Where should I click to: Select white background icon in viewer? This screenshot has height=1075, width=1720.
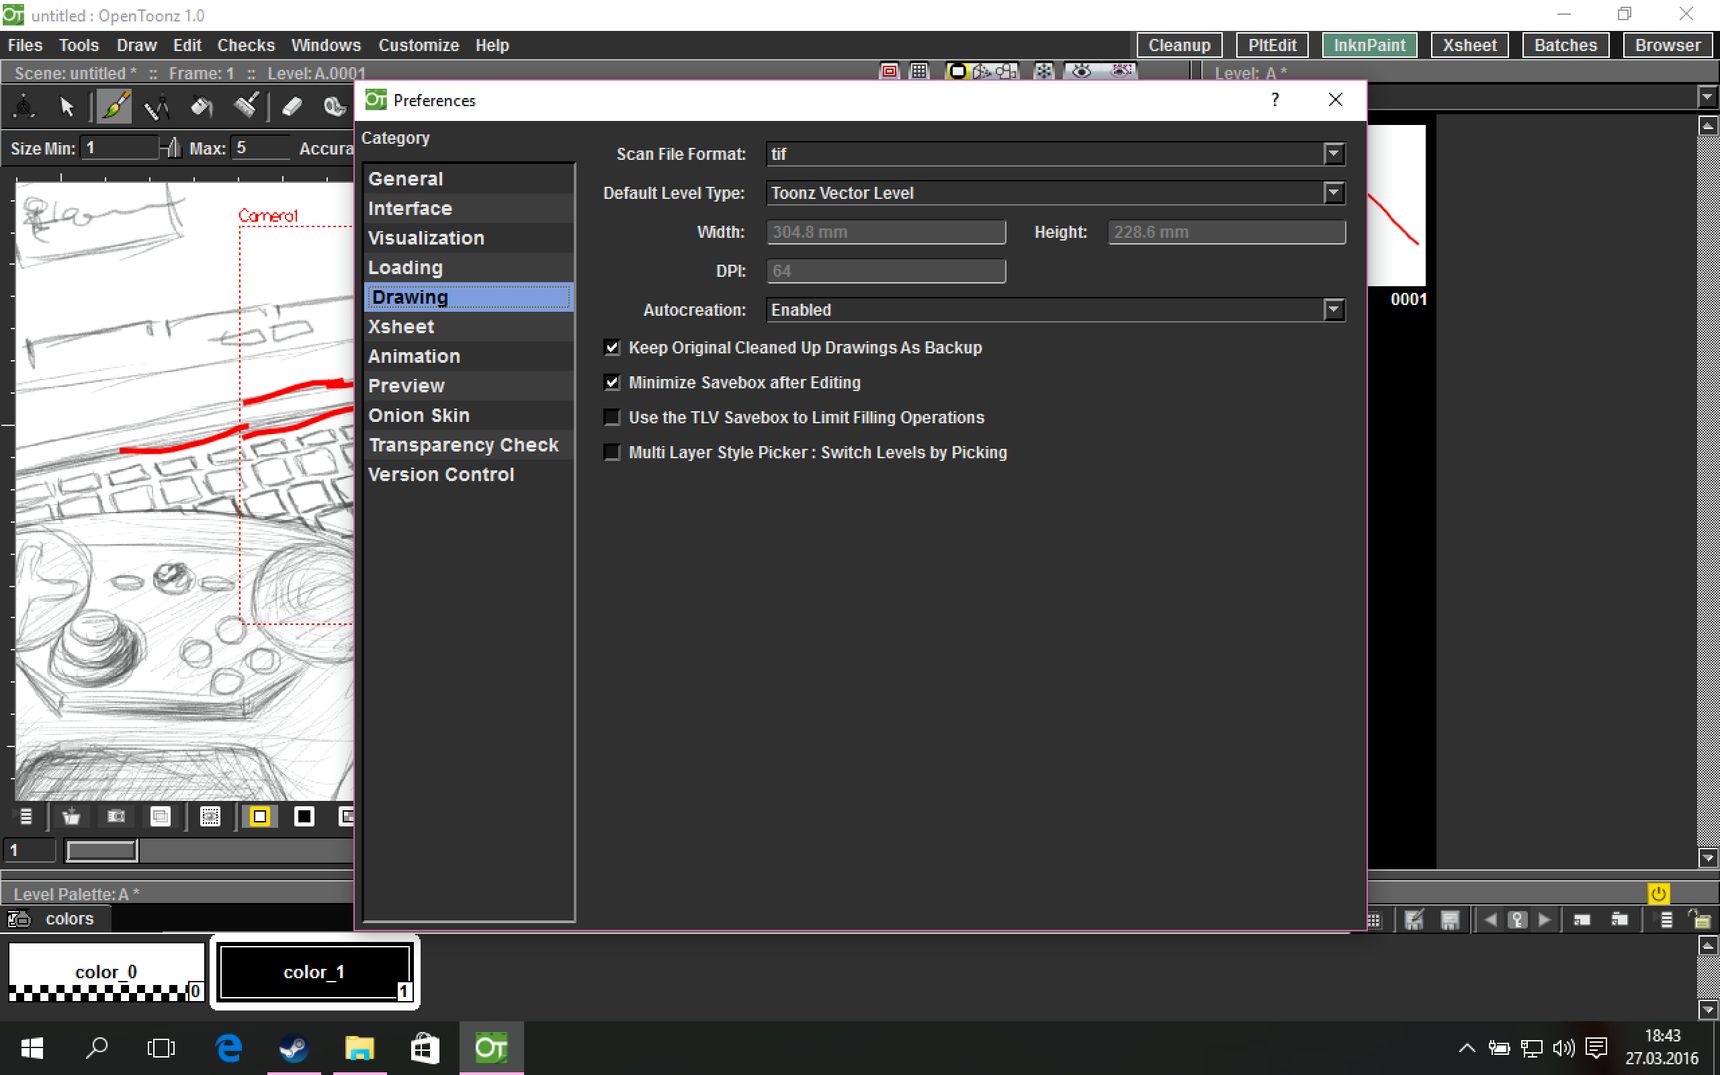[260, 817]
